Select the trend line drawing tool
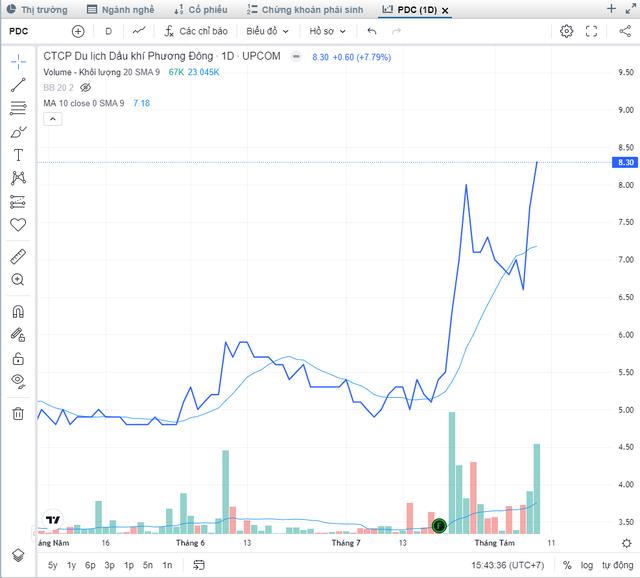Image resolution: width=640 pixels, height=578 pixels. [x=18, y=85]
